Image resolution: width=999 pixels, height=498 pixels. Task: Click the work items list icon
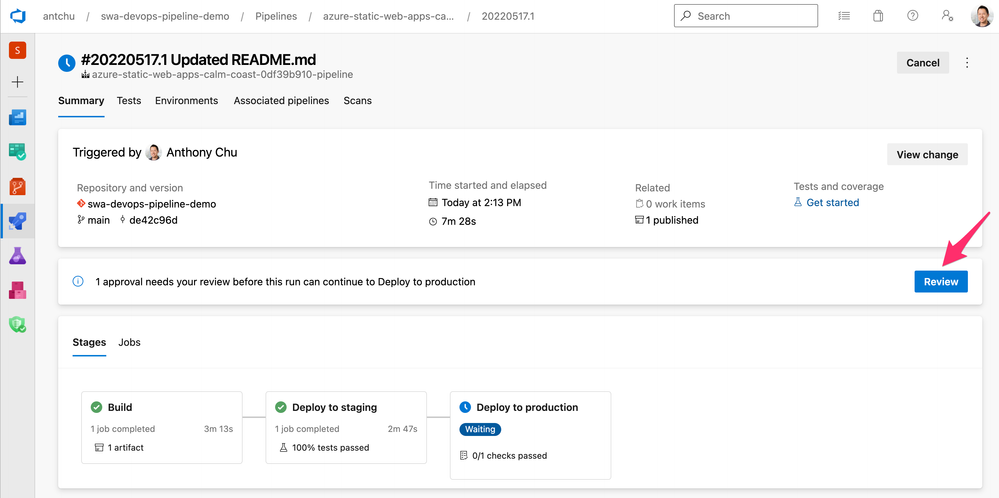[844, 16]
